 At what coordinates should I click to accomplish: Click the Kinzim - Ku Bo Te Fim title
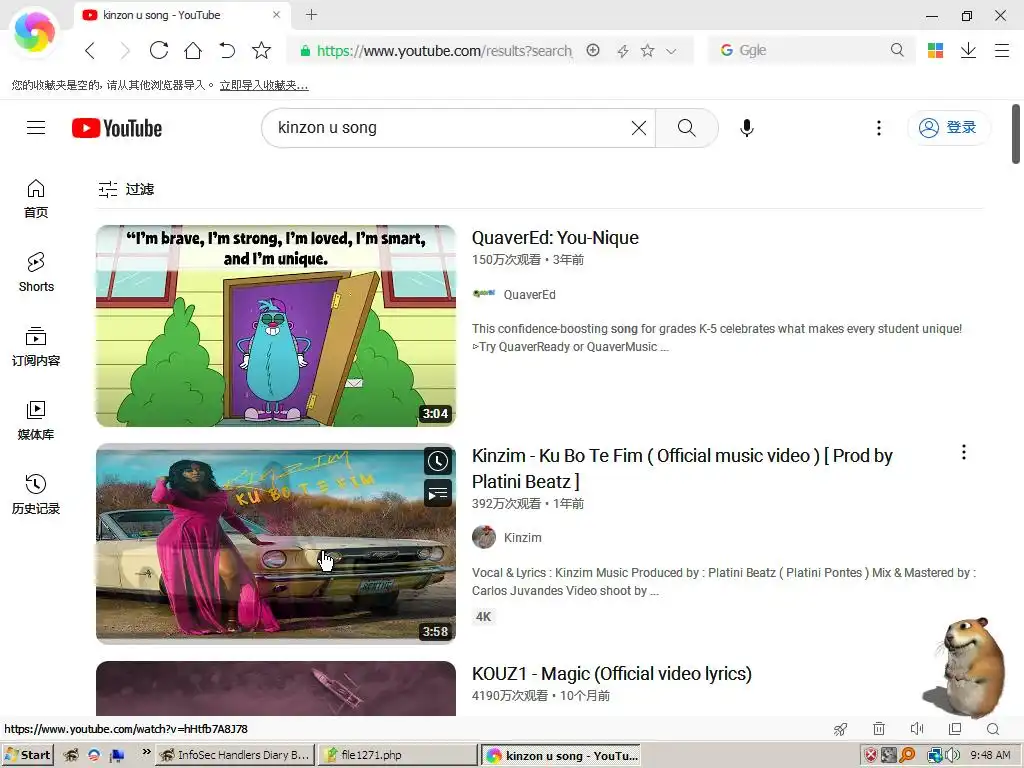coord(682,468)
